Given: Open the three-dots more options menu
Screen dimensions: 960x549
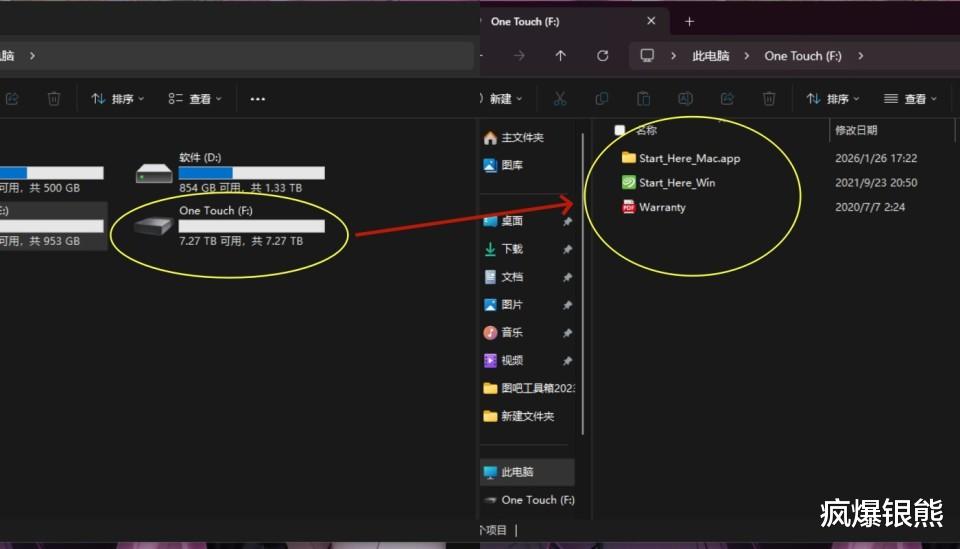Looking at the screenshot, I should coord(258,99).
